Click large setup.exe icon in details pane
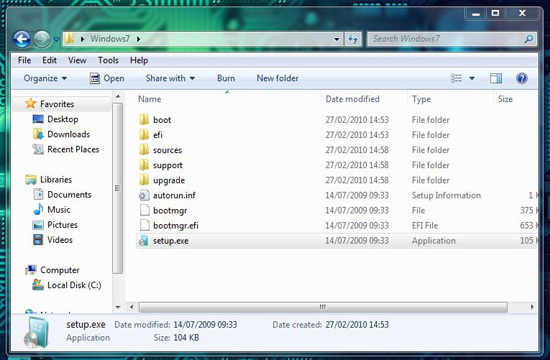The image size is (550, 360). (36, 332)
